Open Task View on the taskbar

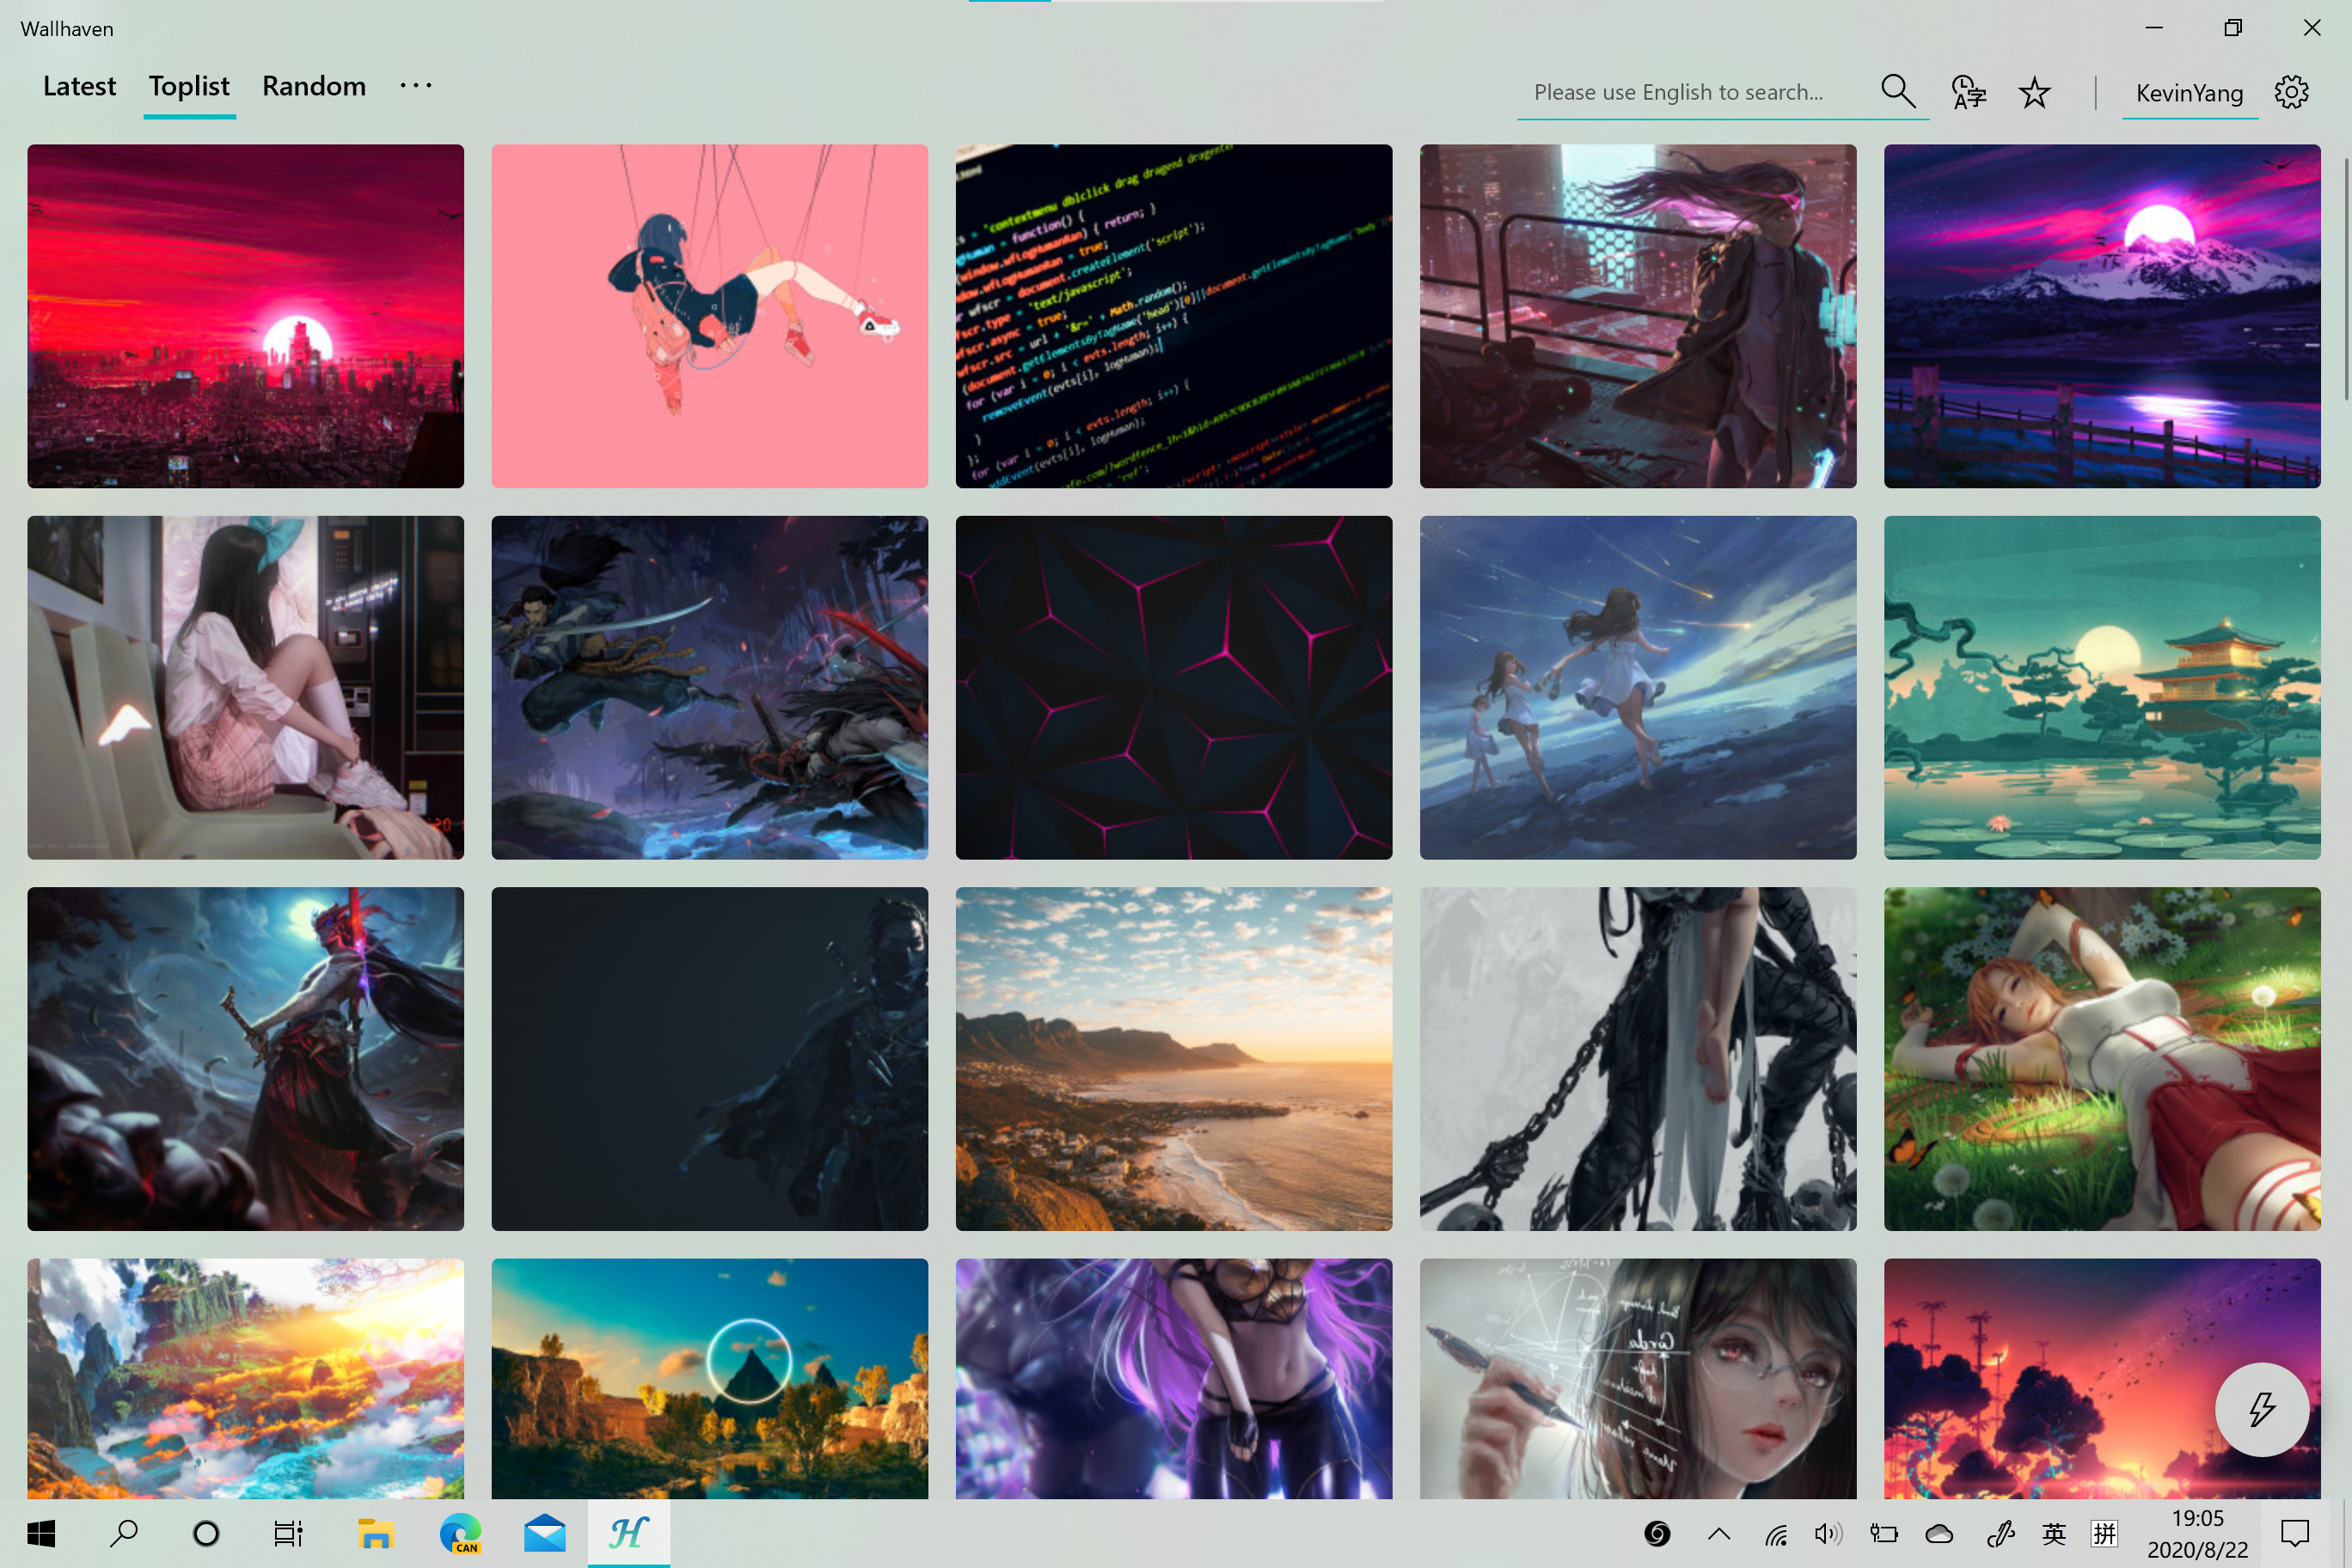click(x=288, y=1533)
